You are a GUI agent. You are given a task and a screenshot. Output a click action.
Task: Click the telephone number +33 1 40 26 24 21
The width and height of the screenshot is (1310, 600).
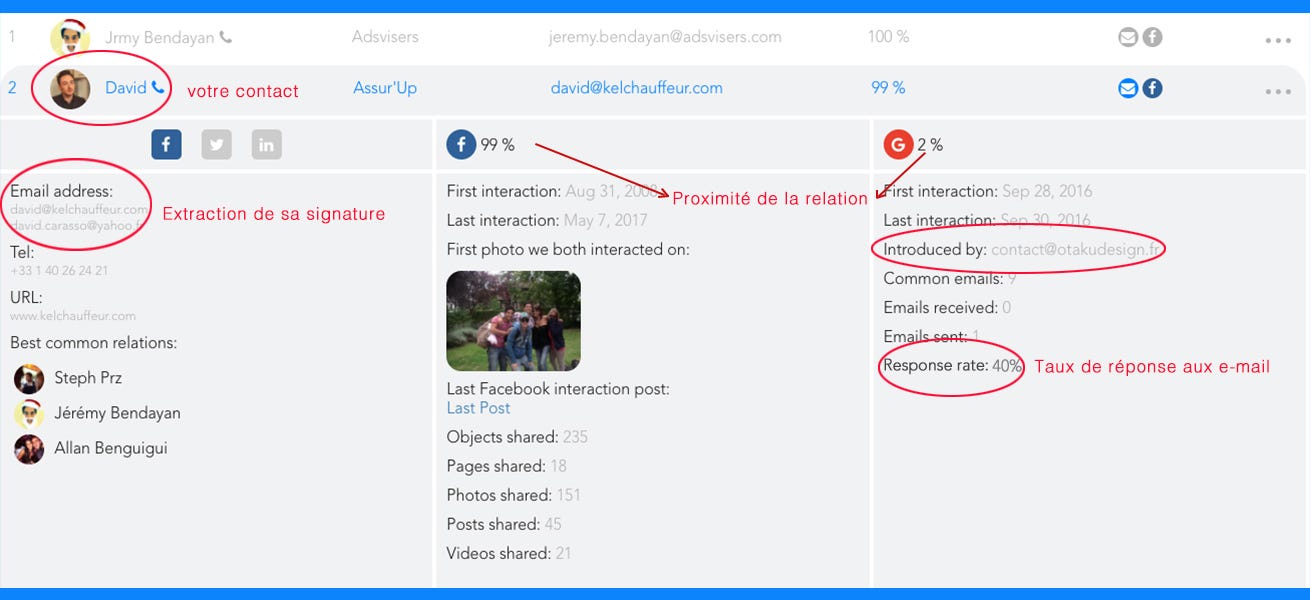pos(59,271)
